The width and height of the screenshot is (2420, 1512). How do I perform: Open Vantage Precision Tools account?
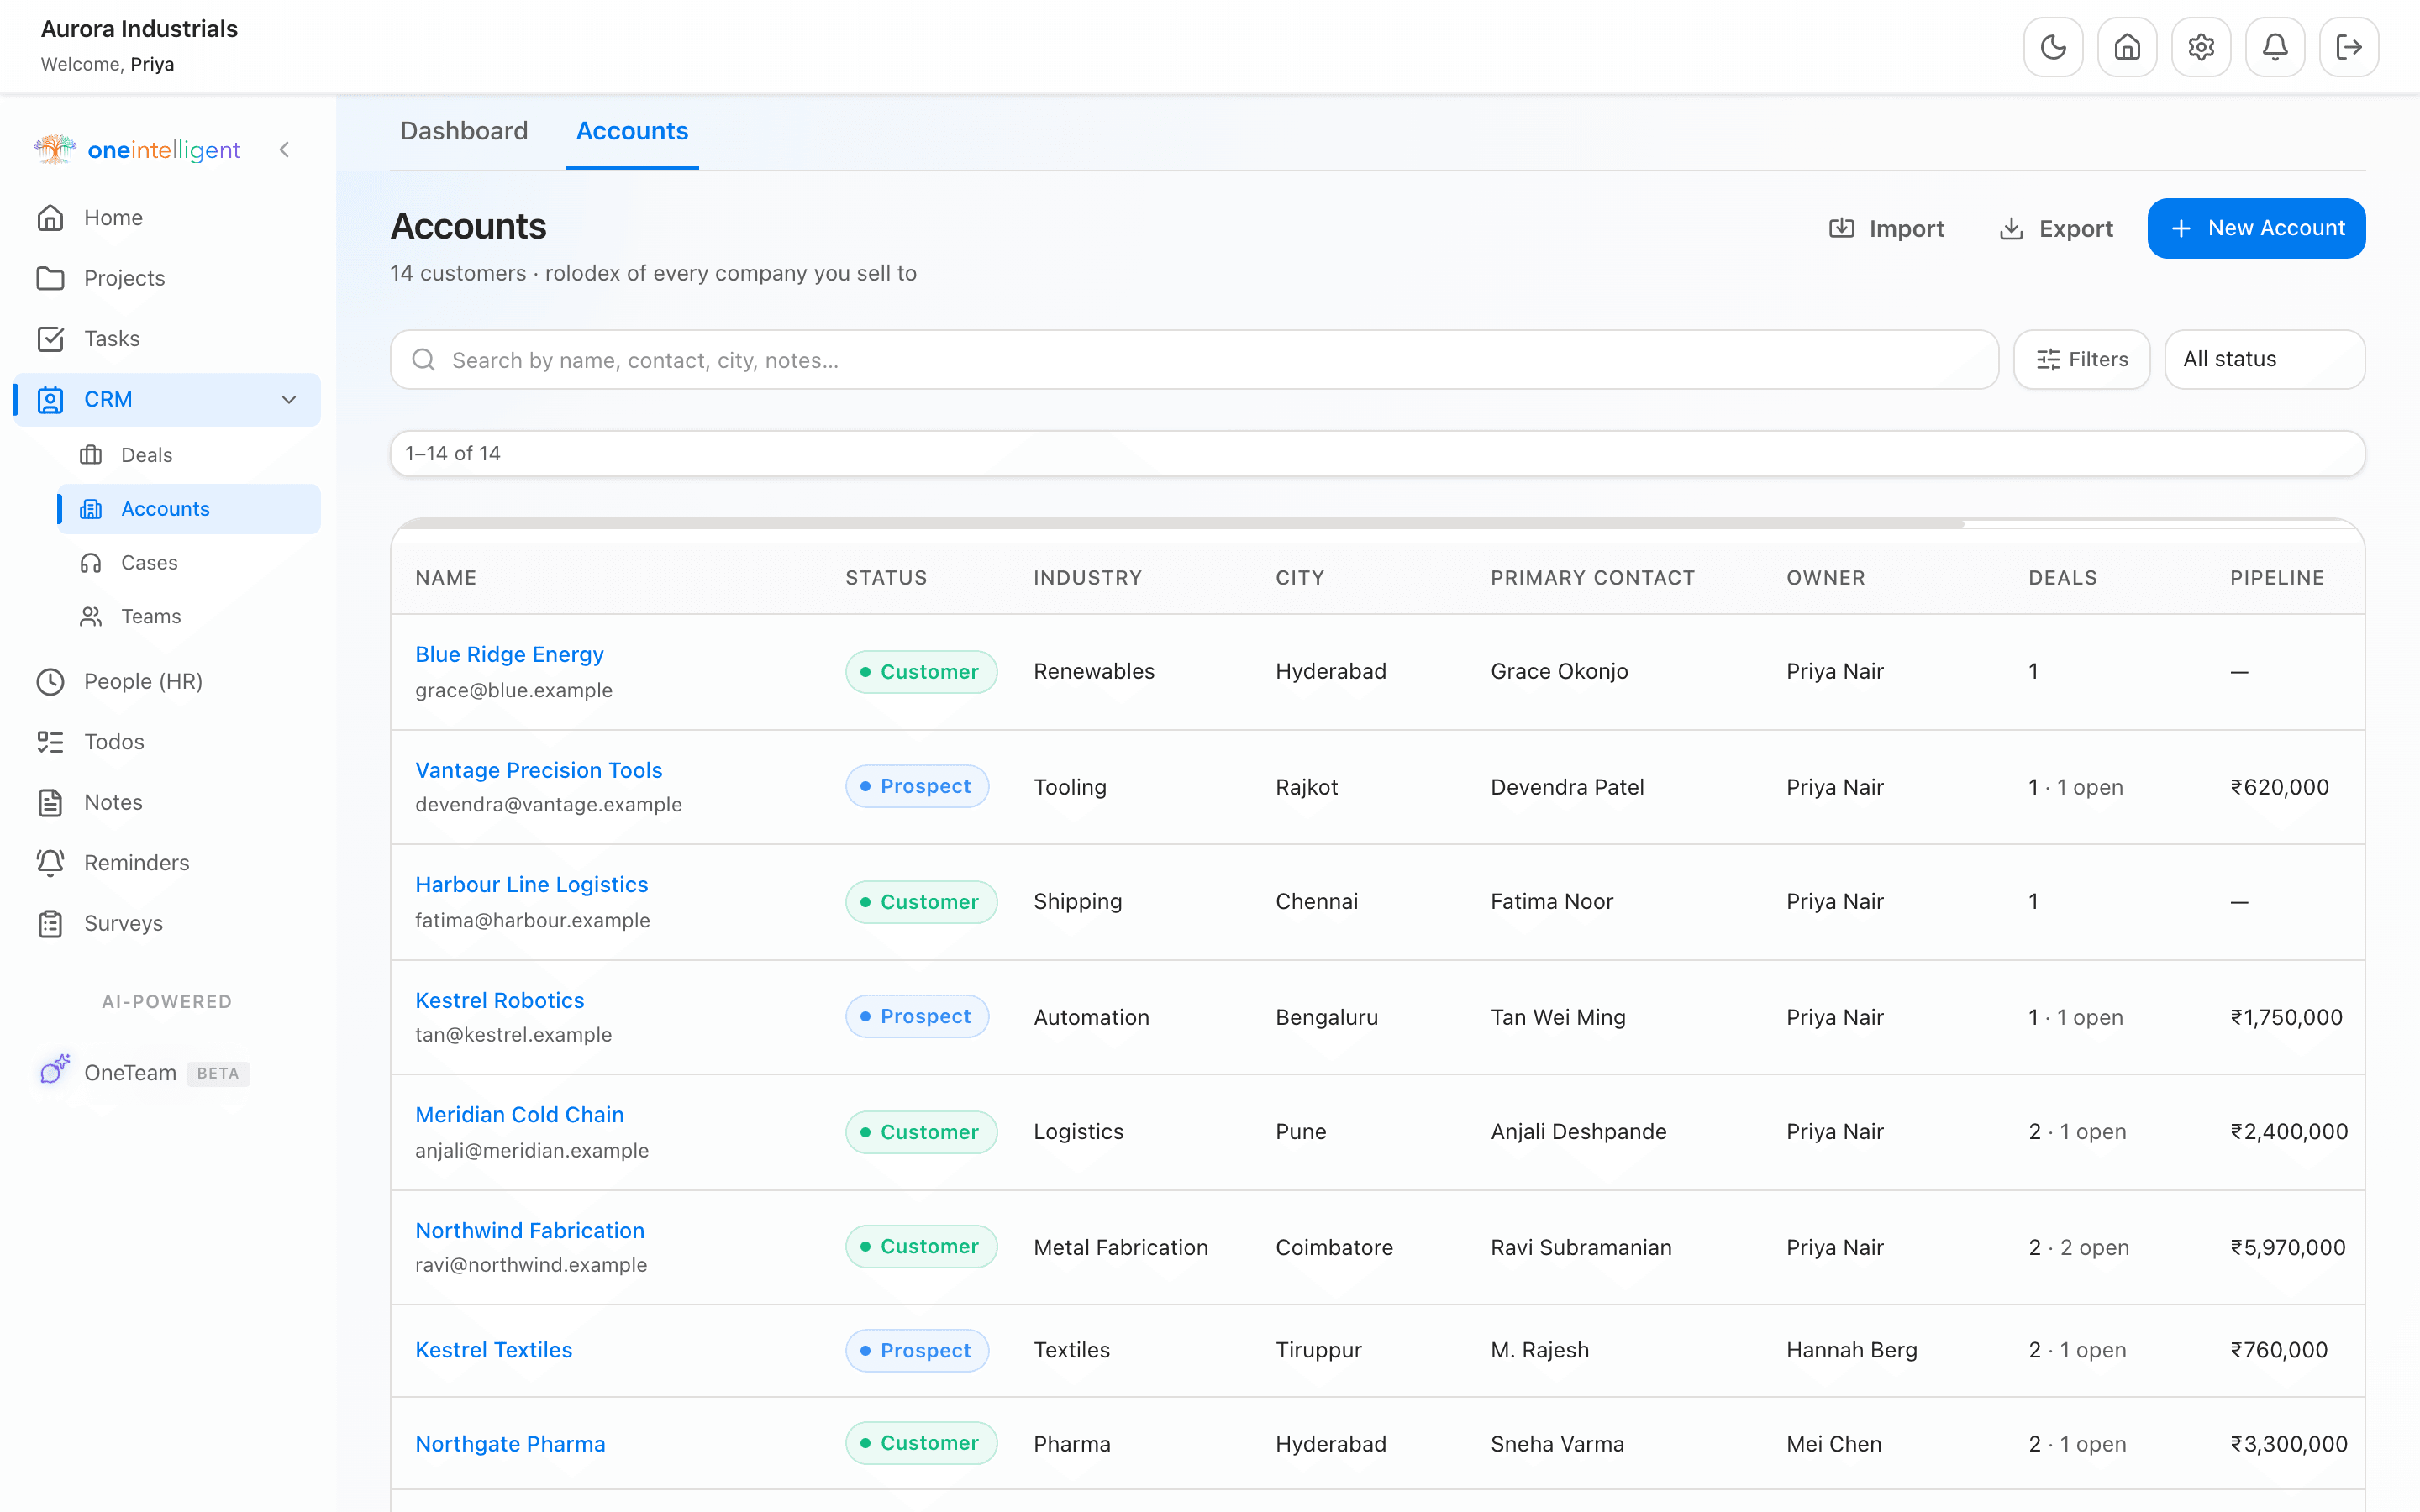tap(539, 771)
